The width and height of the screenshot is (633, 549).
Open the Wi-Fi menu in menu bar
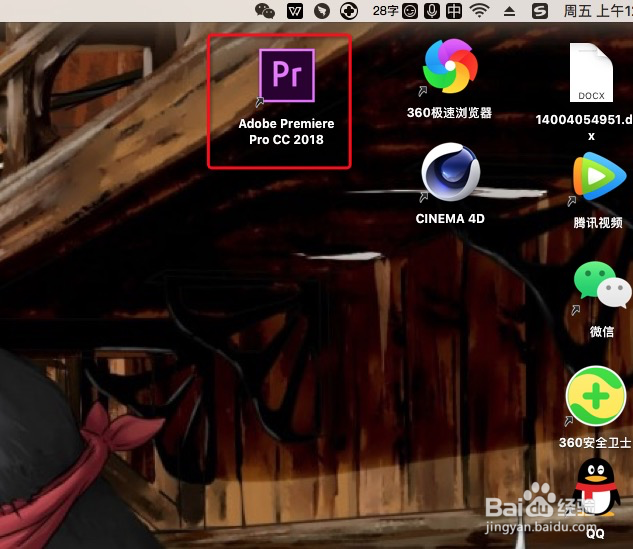[x=479, y=11]
